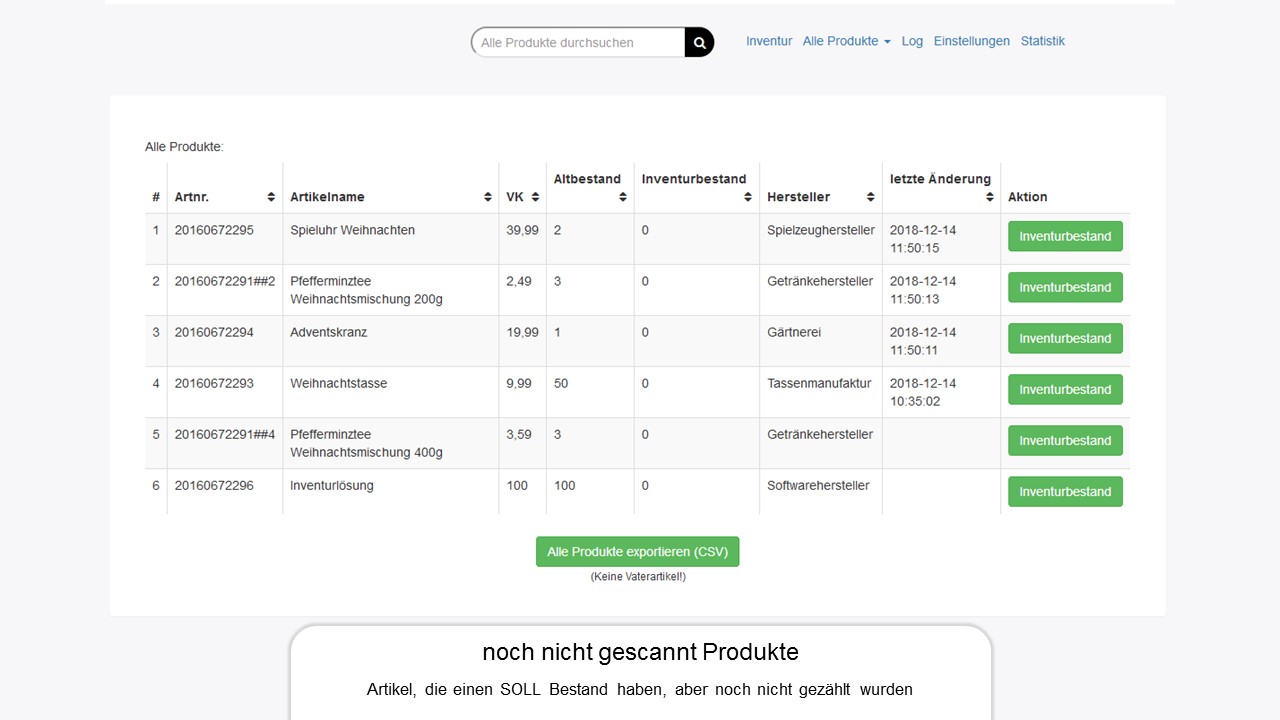The height and width of the screenshot is (720, 1280).
Task: Set Inventurbestand for Weihnachtstasse
Action: click(x=1065, y=389)
